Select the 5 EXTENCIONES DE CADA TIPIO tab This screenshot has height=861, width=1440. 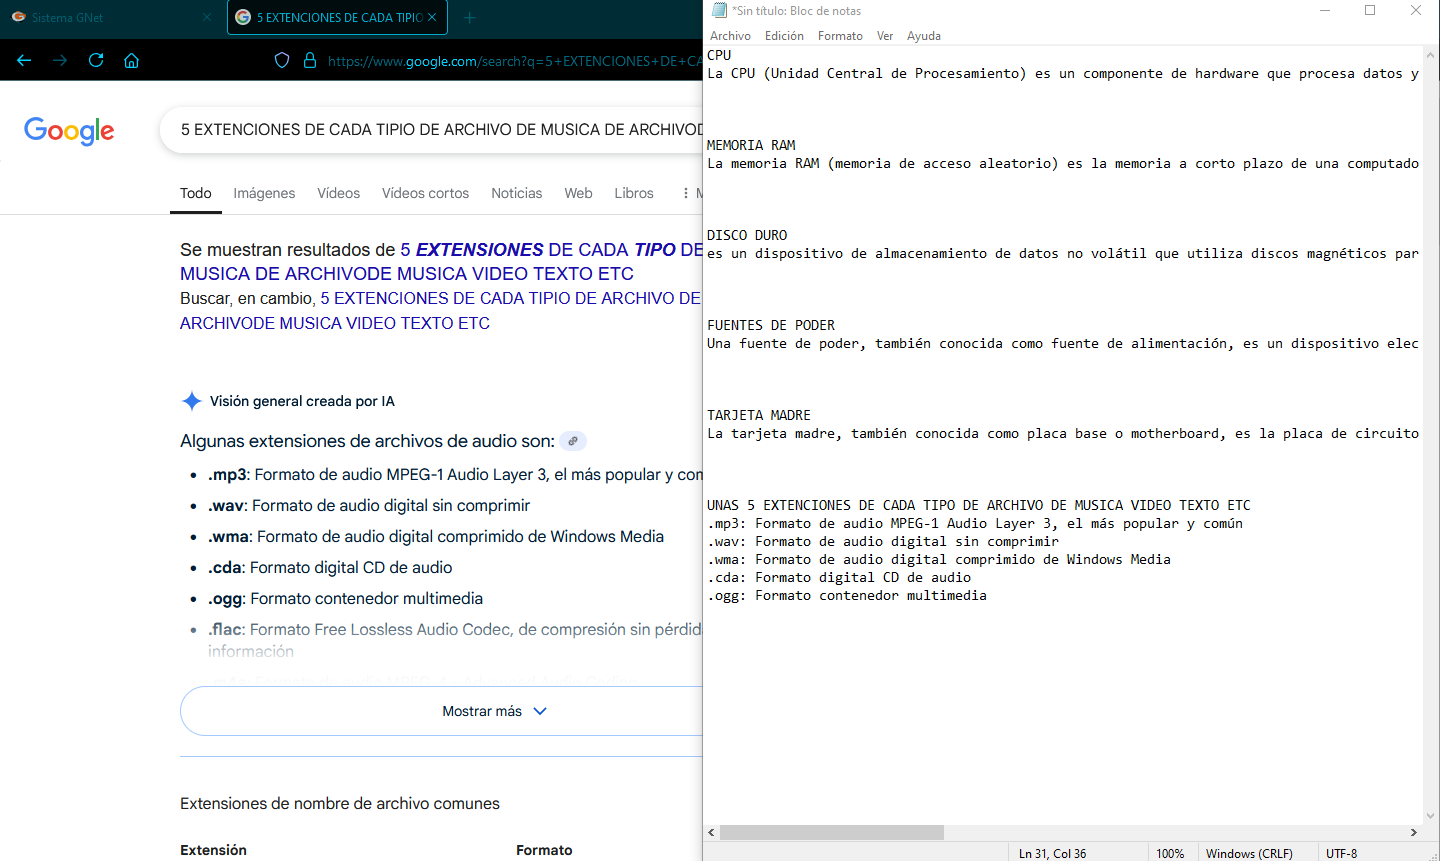[336, 17]
